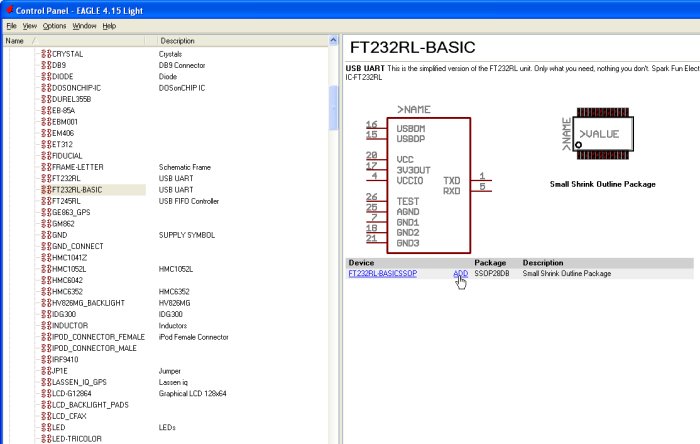Click the scroll-up arrow of the tree list

333,41
